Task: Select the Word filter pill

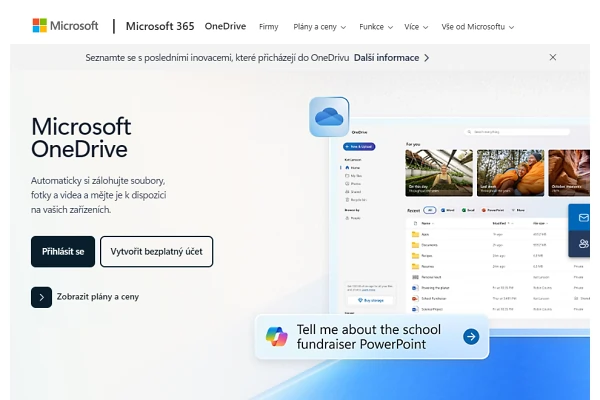Action: point(448,210)
